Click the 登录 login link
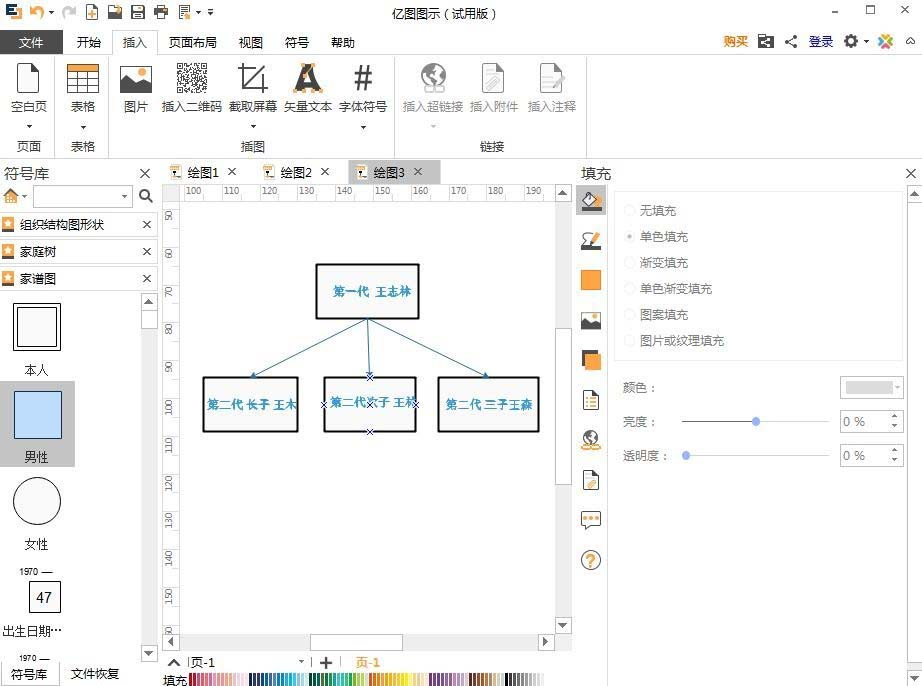 click(x=821, y=42)
